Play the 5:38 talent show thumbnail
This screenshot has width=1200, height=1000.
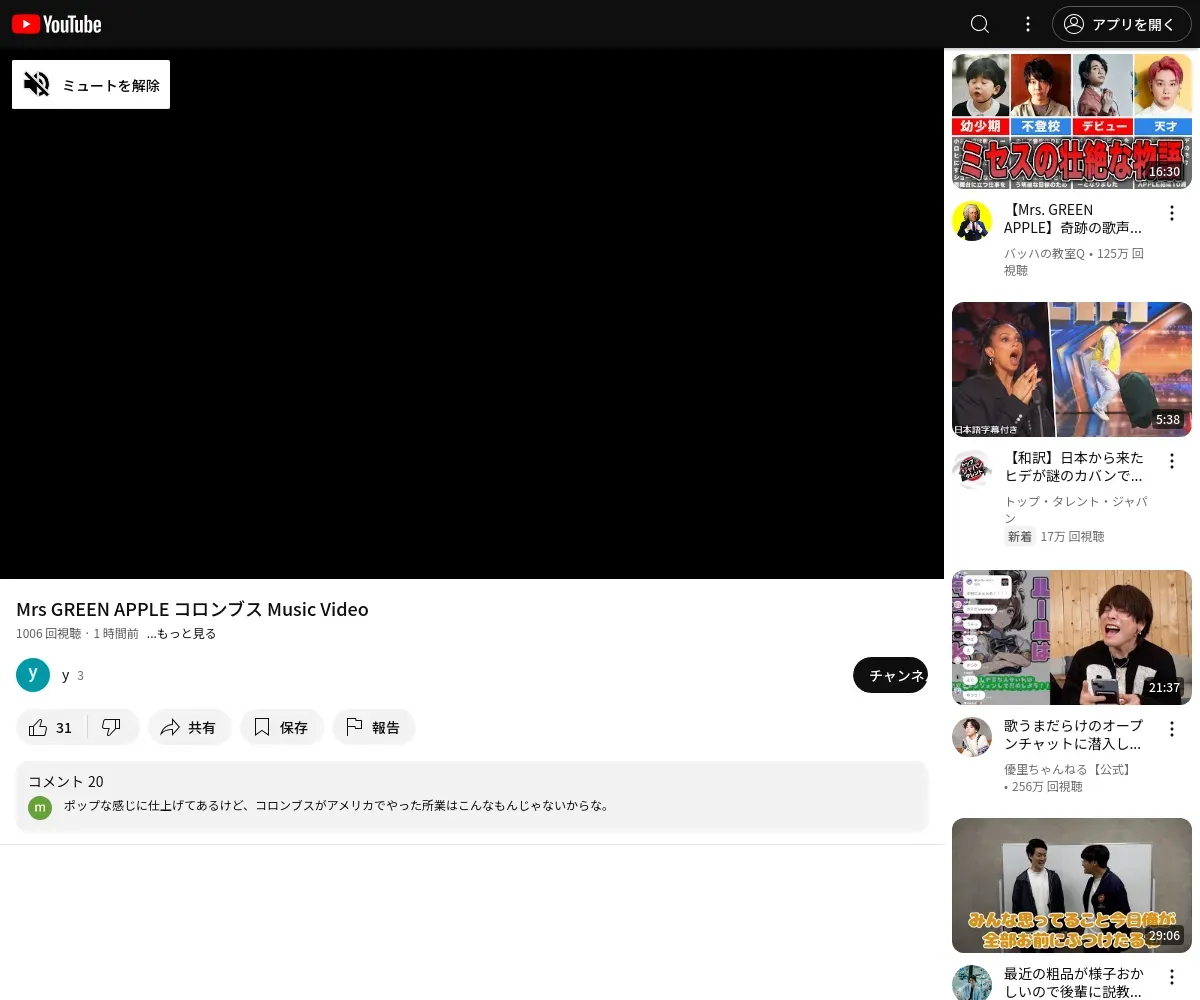[1072, 369]
